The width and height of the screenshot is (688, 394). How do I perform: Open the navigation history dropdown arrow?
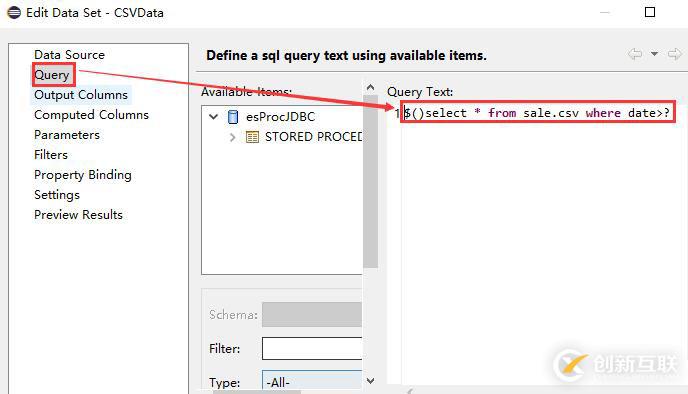[x=654, y=54]
